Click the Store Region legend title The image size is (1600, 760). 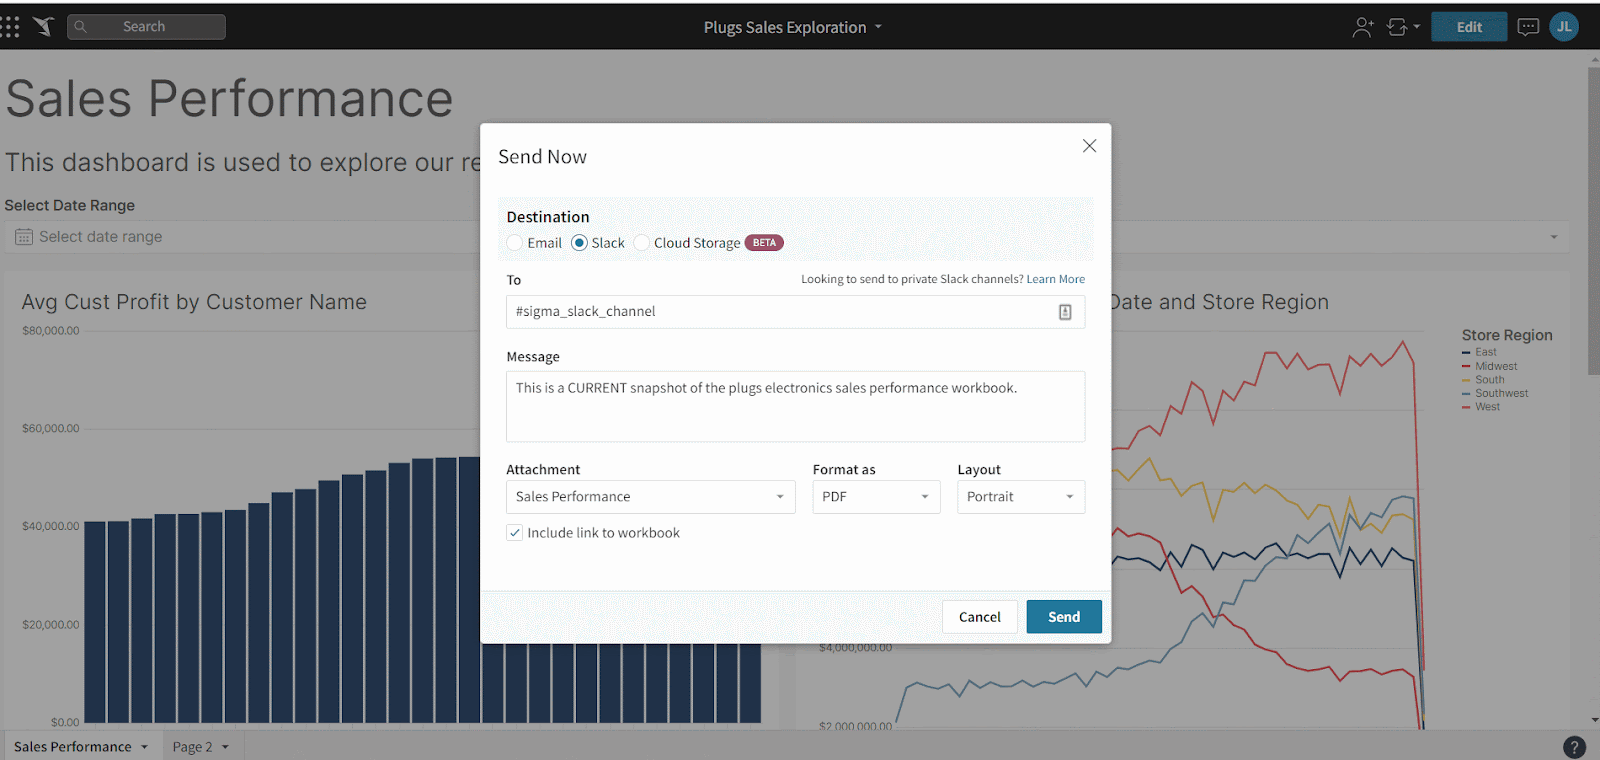click(1507, 335)
